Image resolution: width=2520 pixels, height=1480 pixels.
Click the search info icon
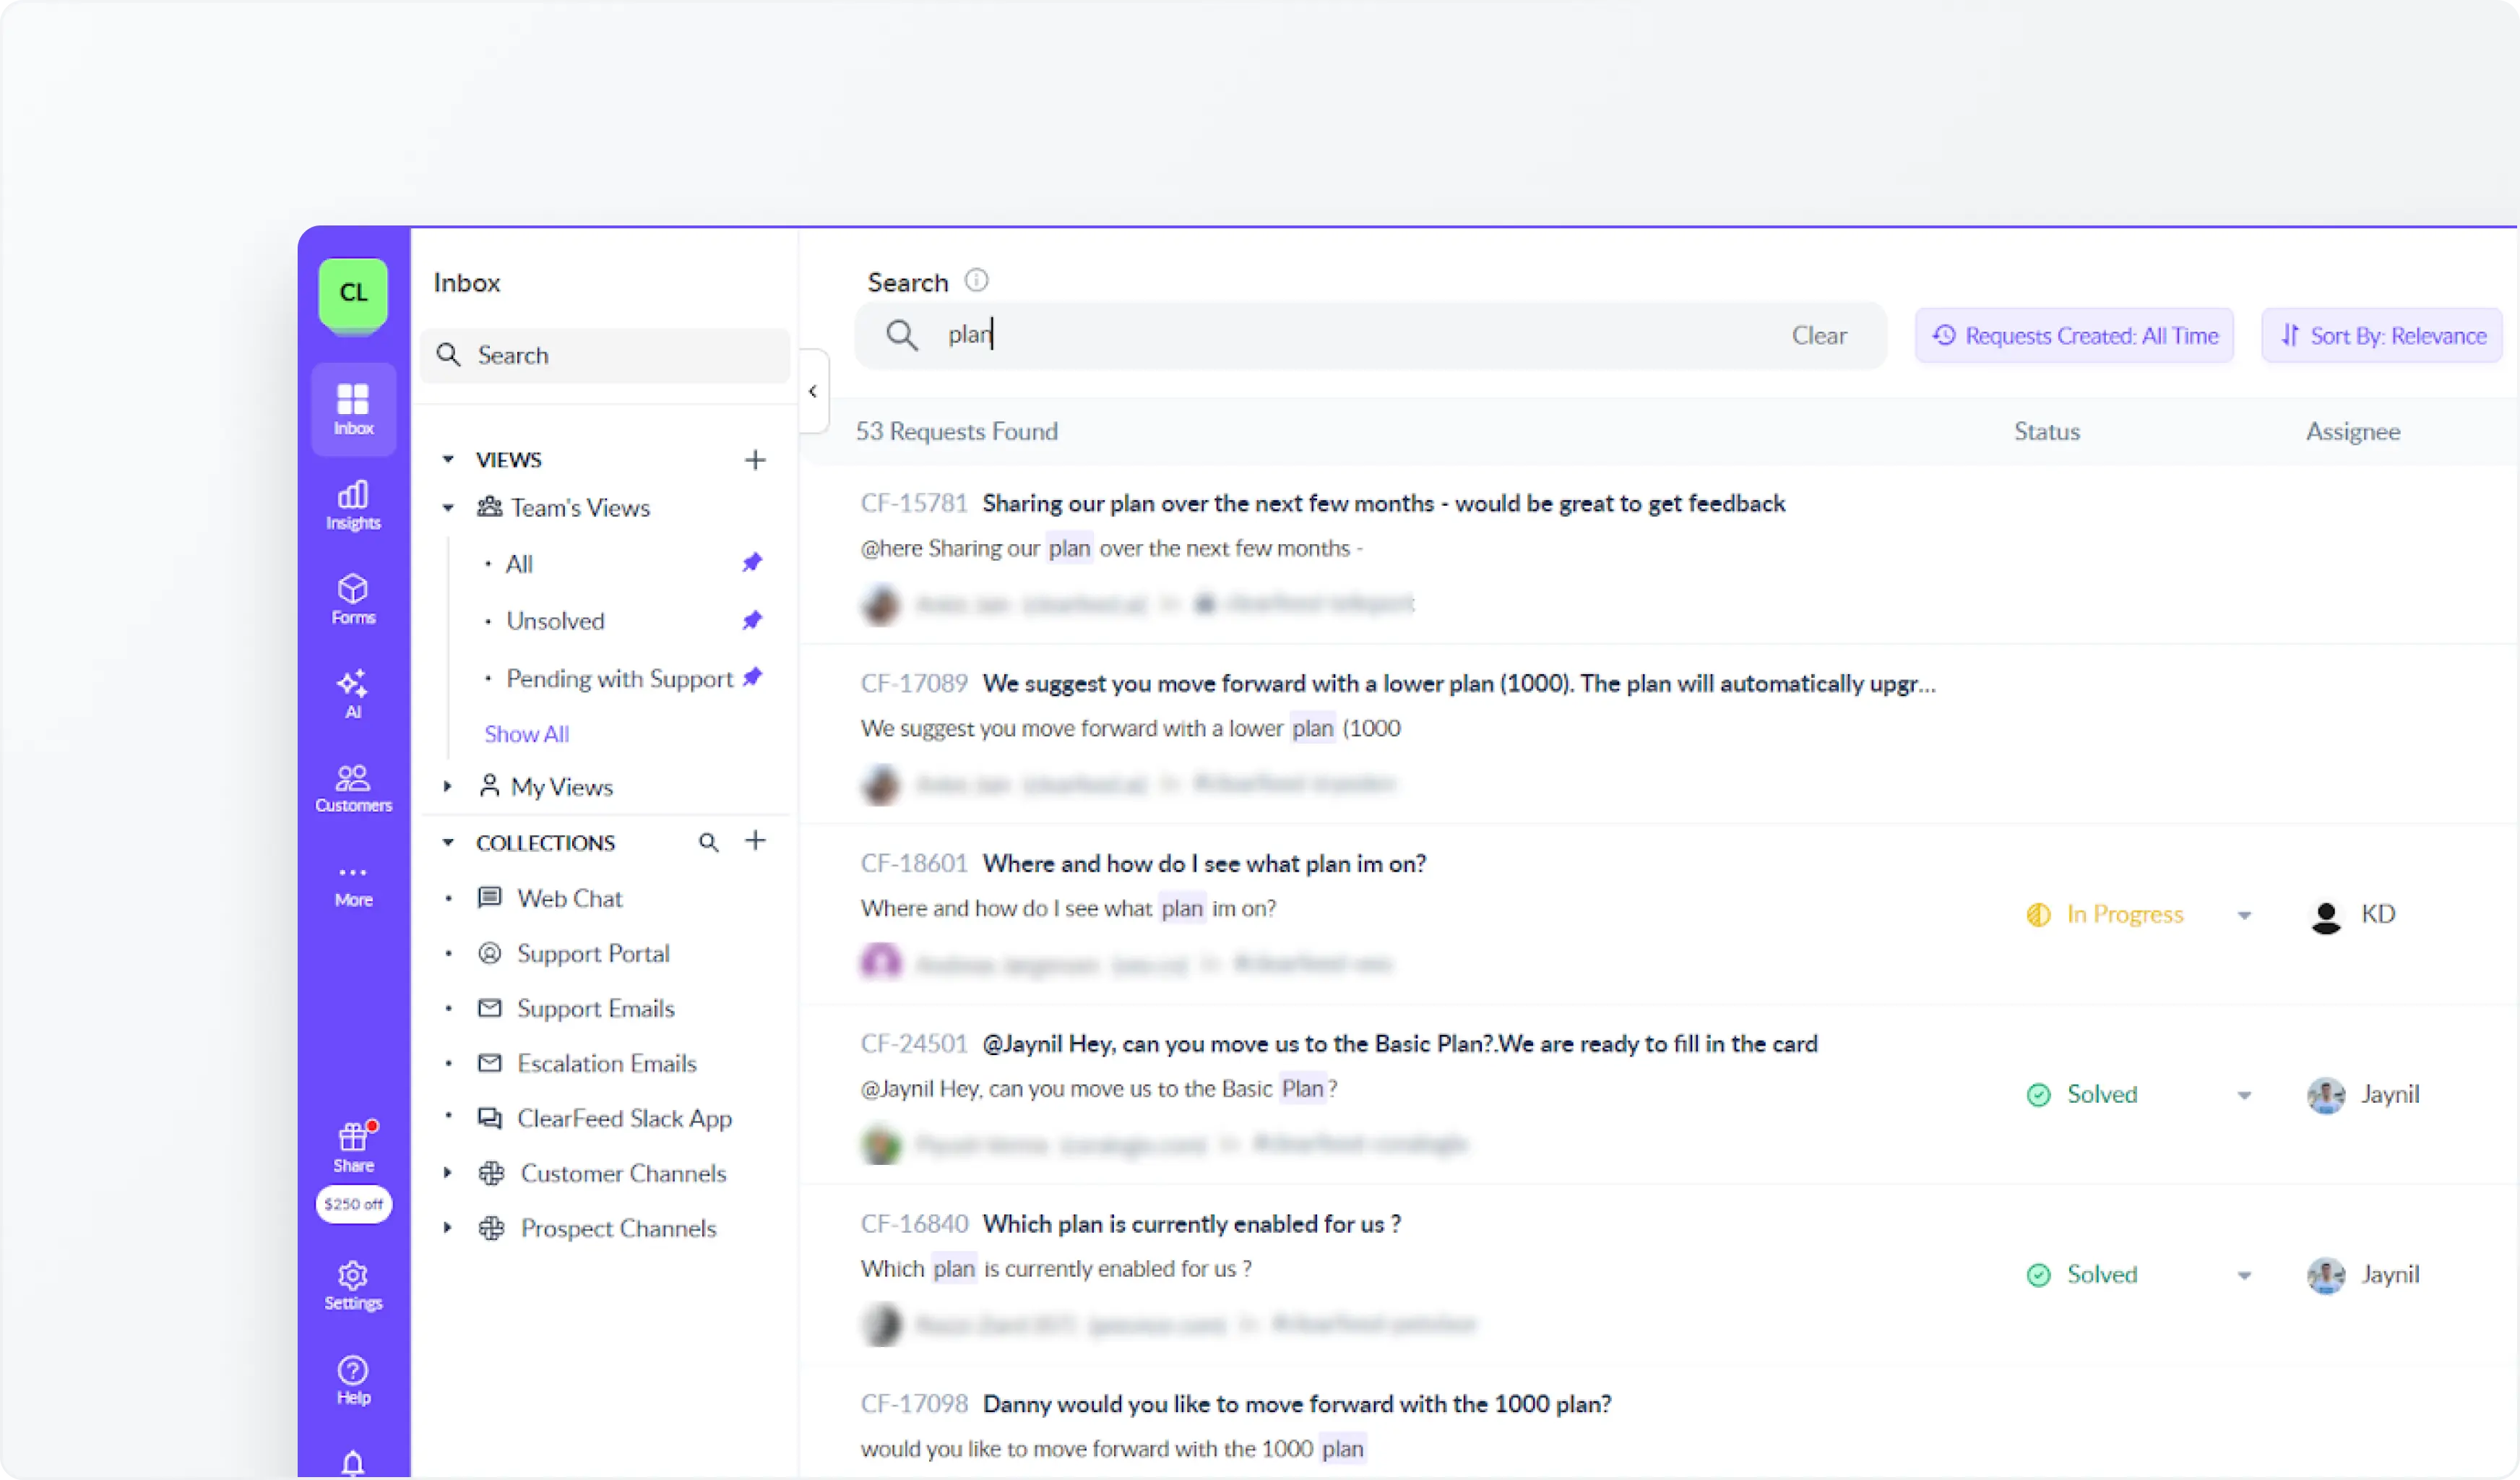976,281
